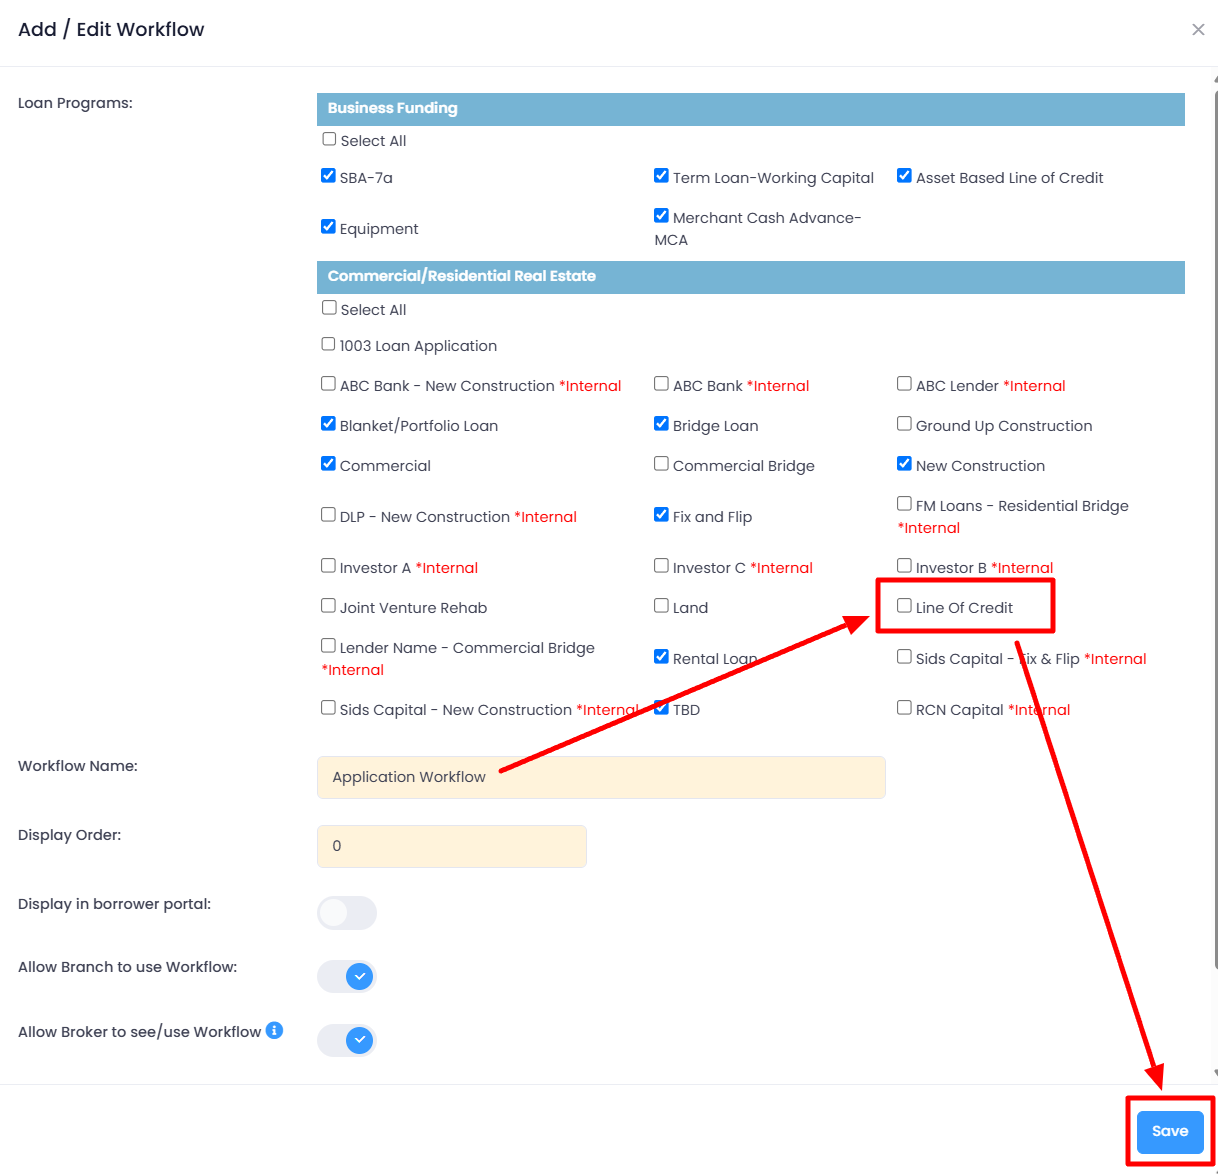The image size is (1218, 1176).
Task: Uncheck the Commercial program checkbox
Action: 328,463
